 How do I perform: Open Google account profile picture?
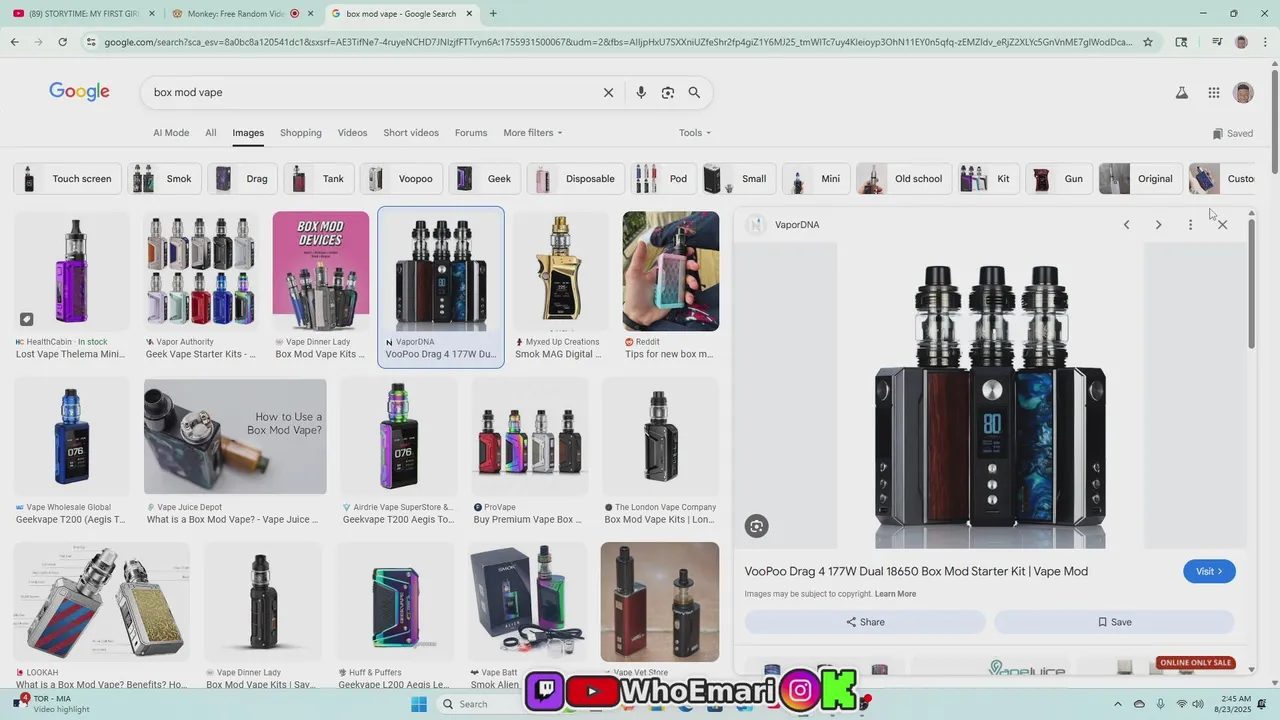point(1243,93)
